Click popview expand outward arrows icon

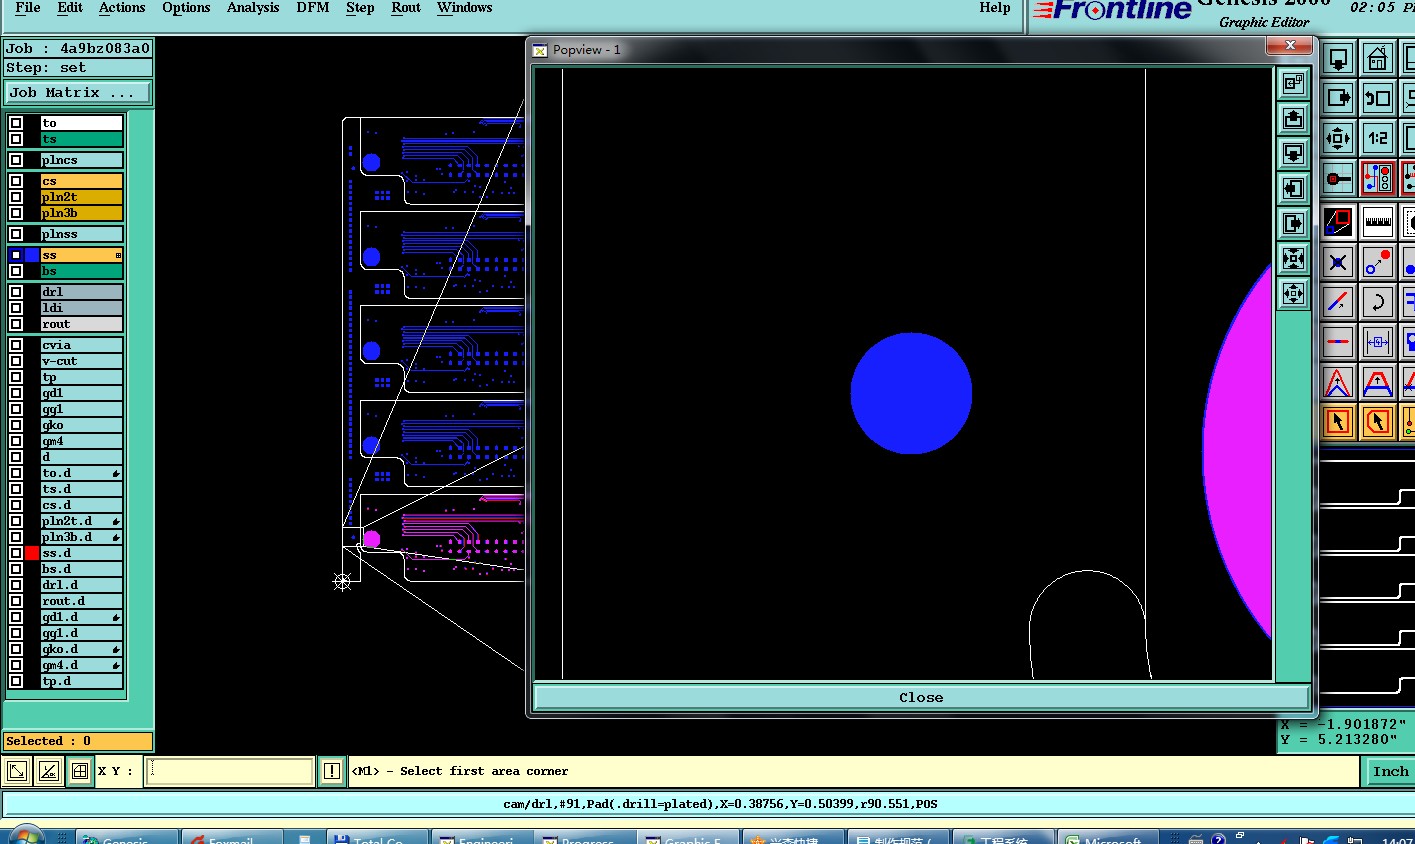click(1293, 294)
